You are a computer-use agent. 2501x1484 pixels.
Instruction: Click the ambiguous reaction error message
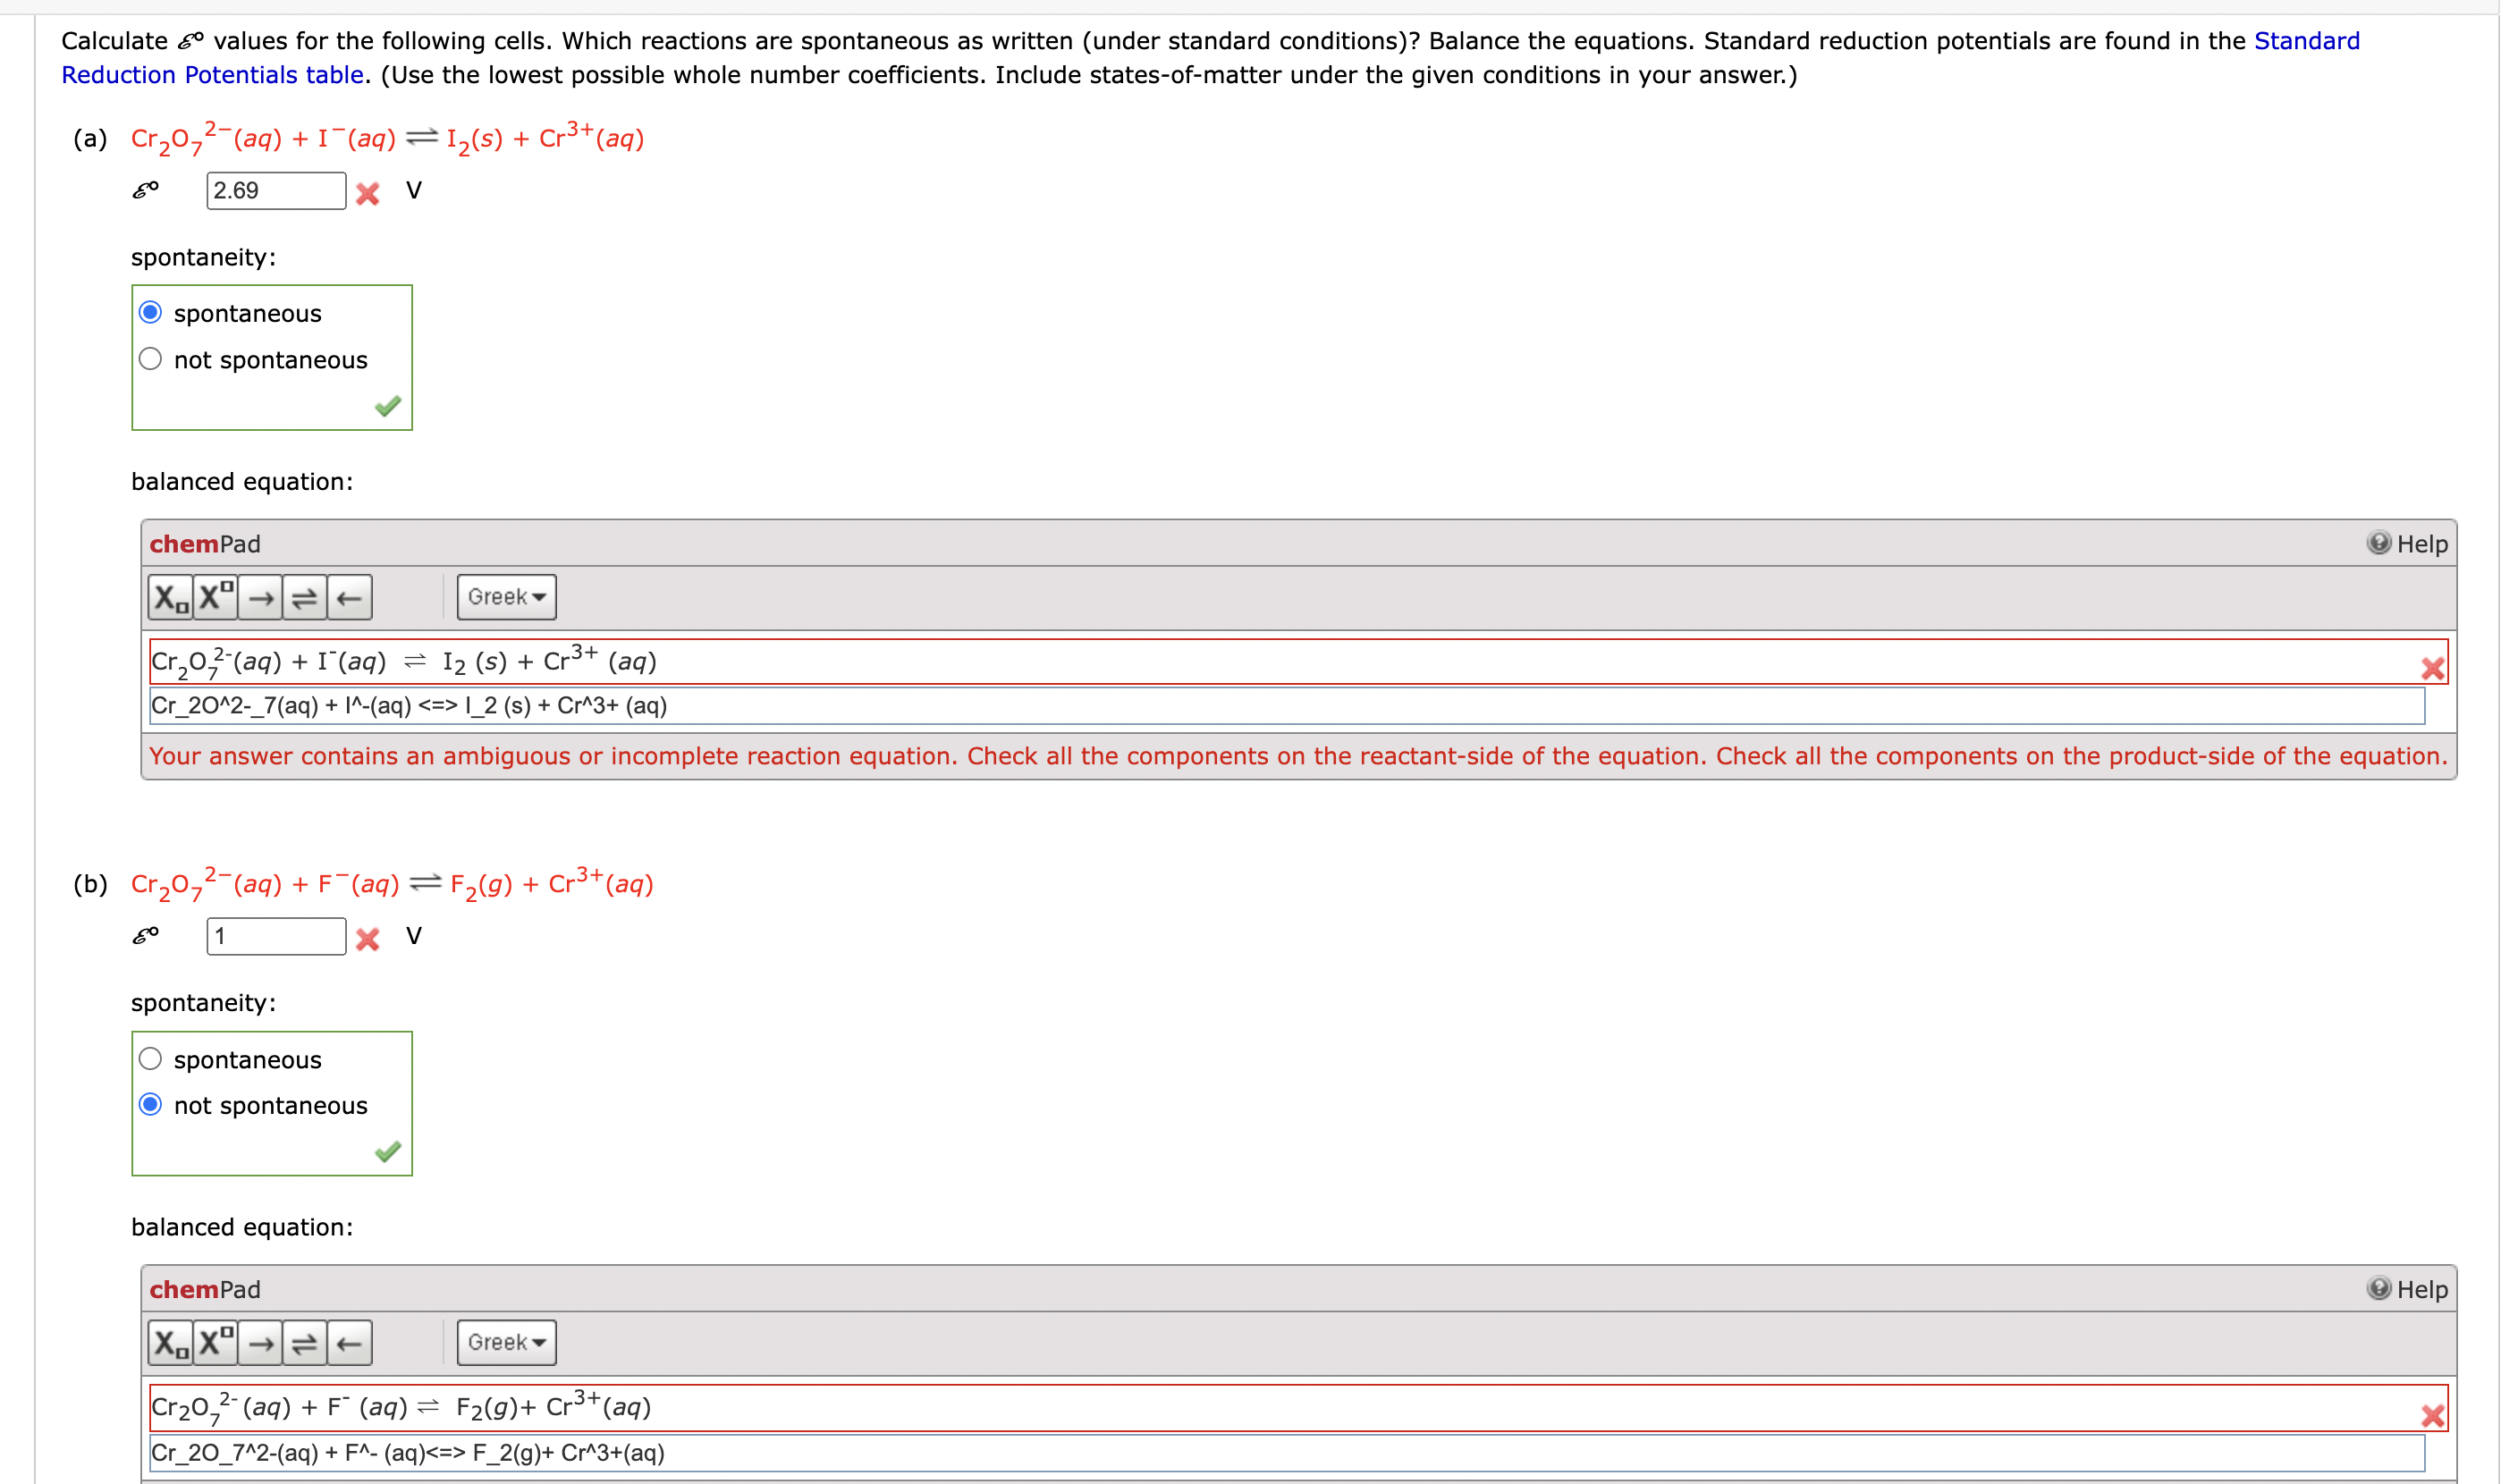(x=1298, y=756)
